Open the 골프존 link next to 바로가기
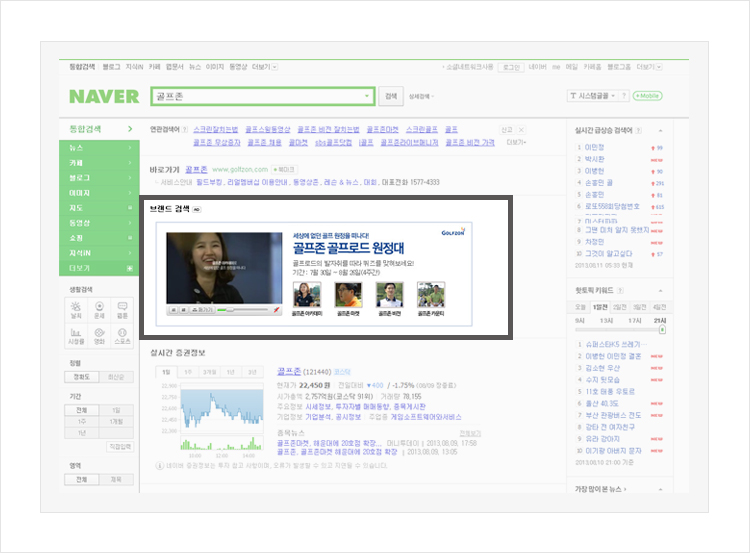Viewport: 750px width, 553px height. 196,169
